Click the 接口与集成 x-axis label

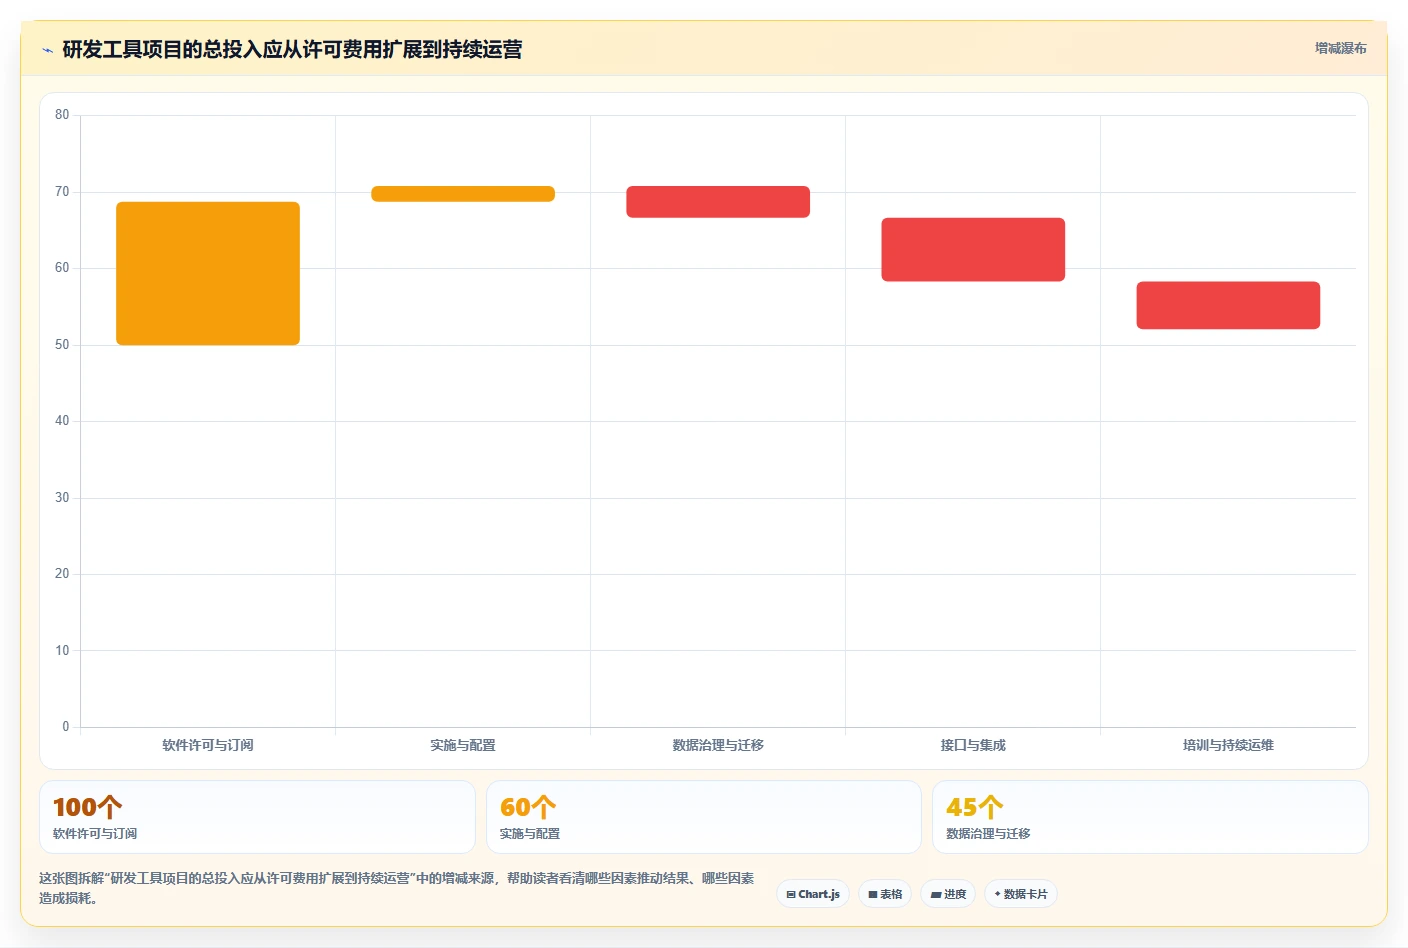click(x=973, y=745)
